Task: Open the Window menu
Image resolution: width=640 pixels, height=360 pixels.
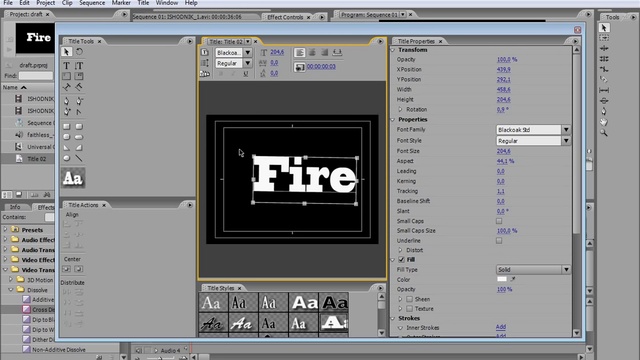Action: click(x=167, y=3)
